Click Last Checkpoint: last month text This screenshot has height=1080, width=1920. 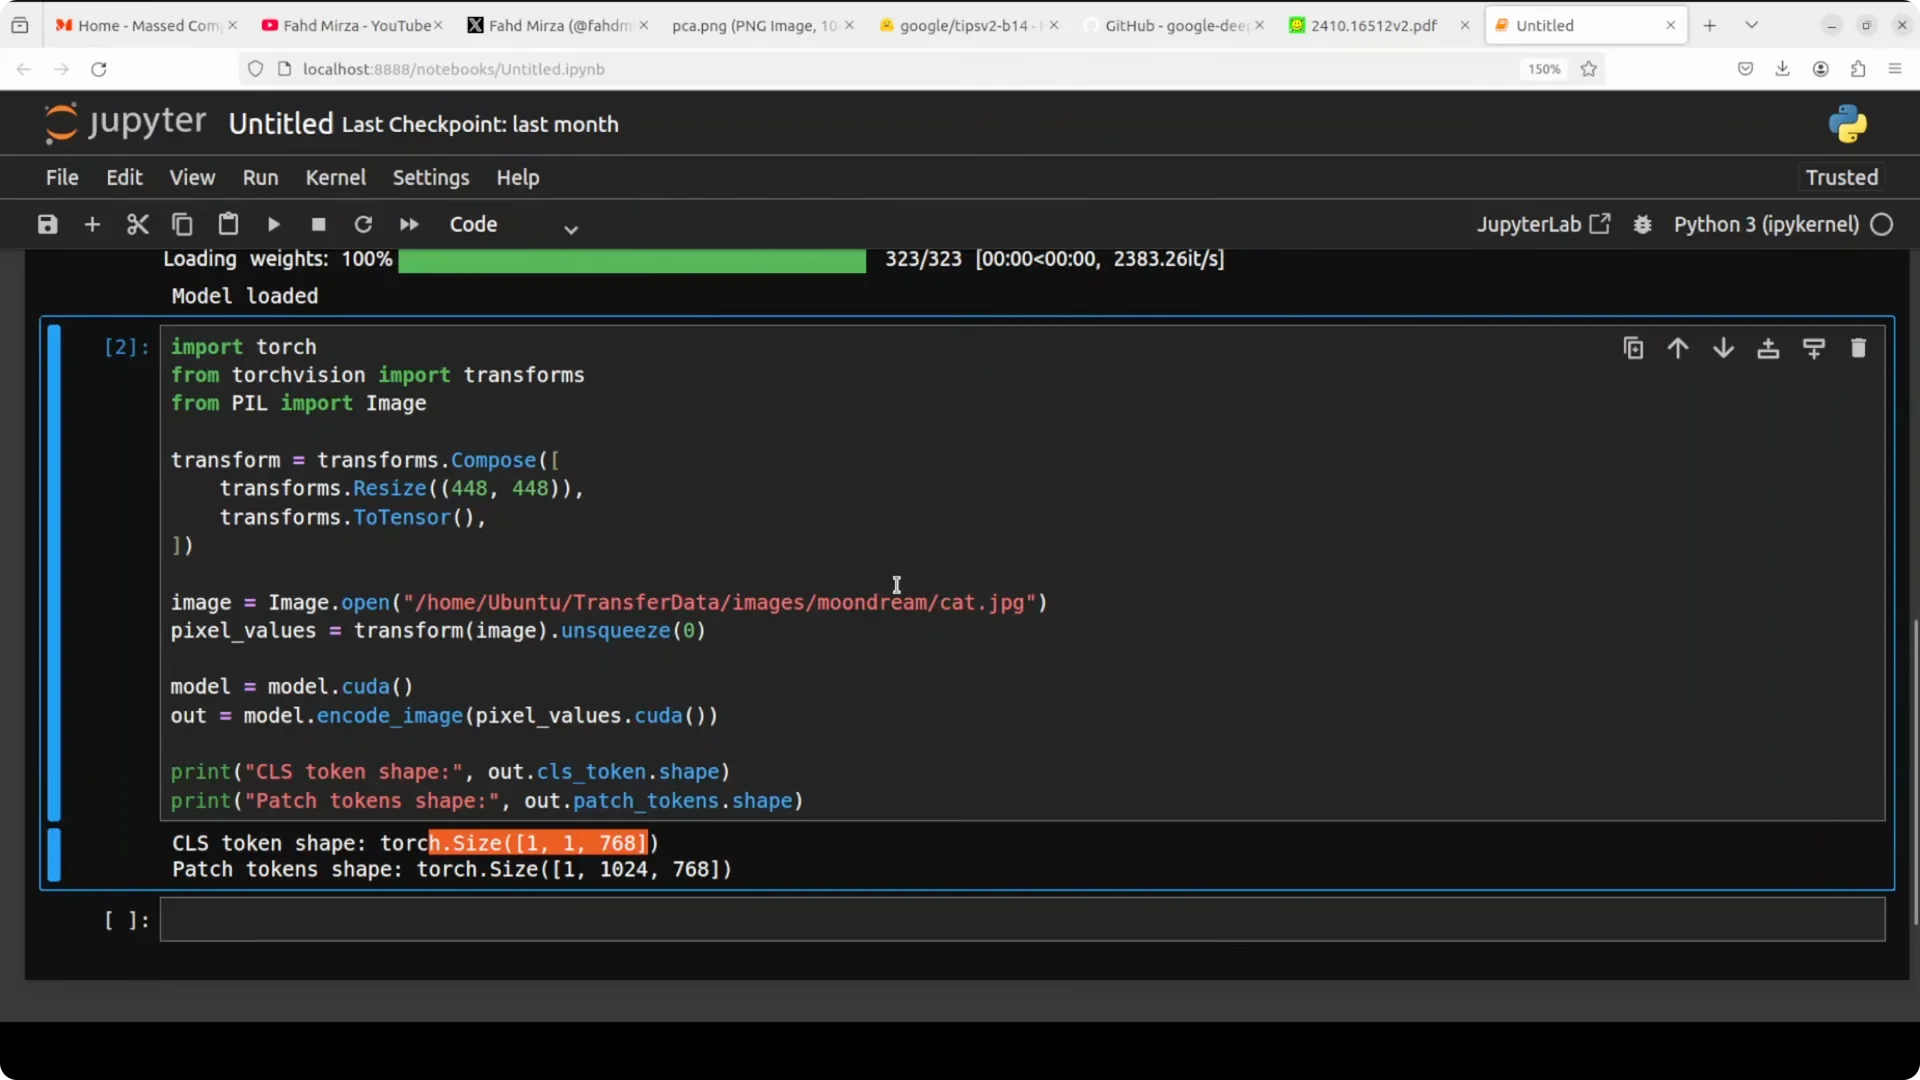click(480, 124)
